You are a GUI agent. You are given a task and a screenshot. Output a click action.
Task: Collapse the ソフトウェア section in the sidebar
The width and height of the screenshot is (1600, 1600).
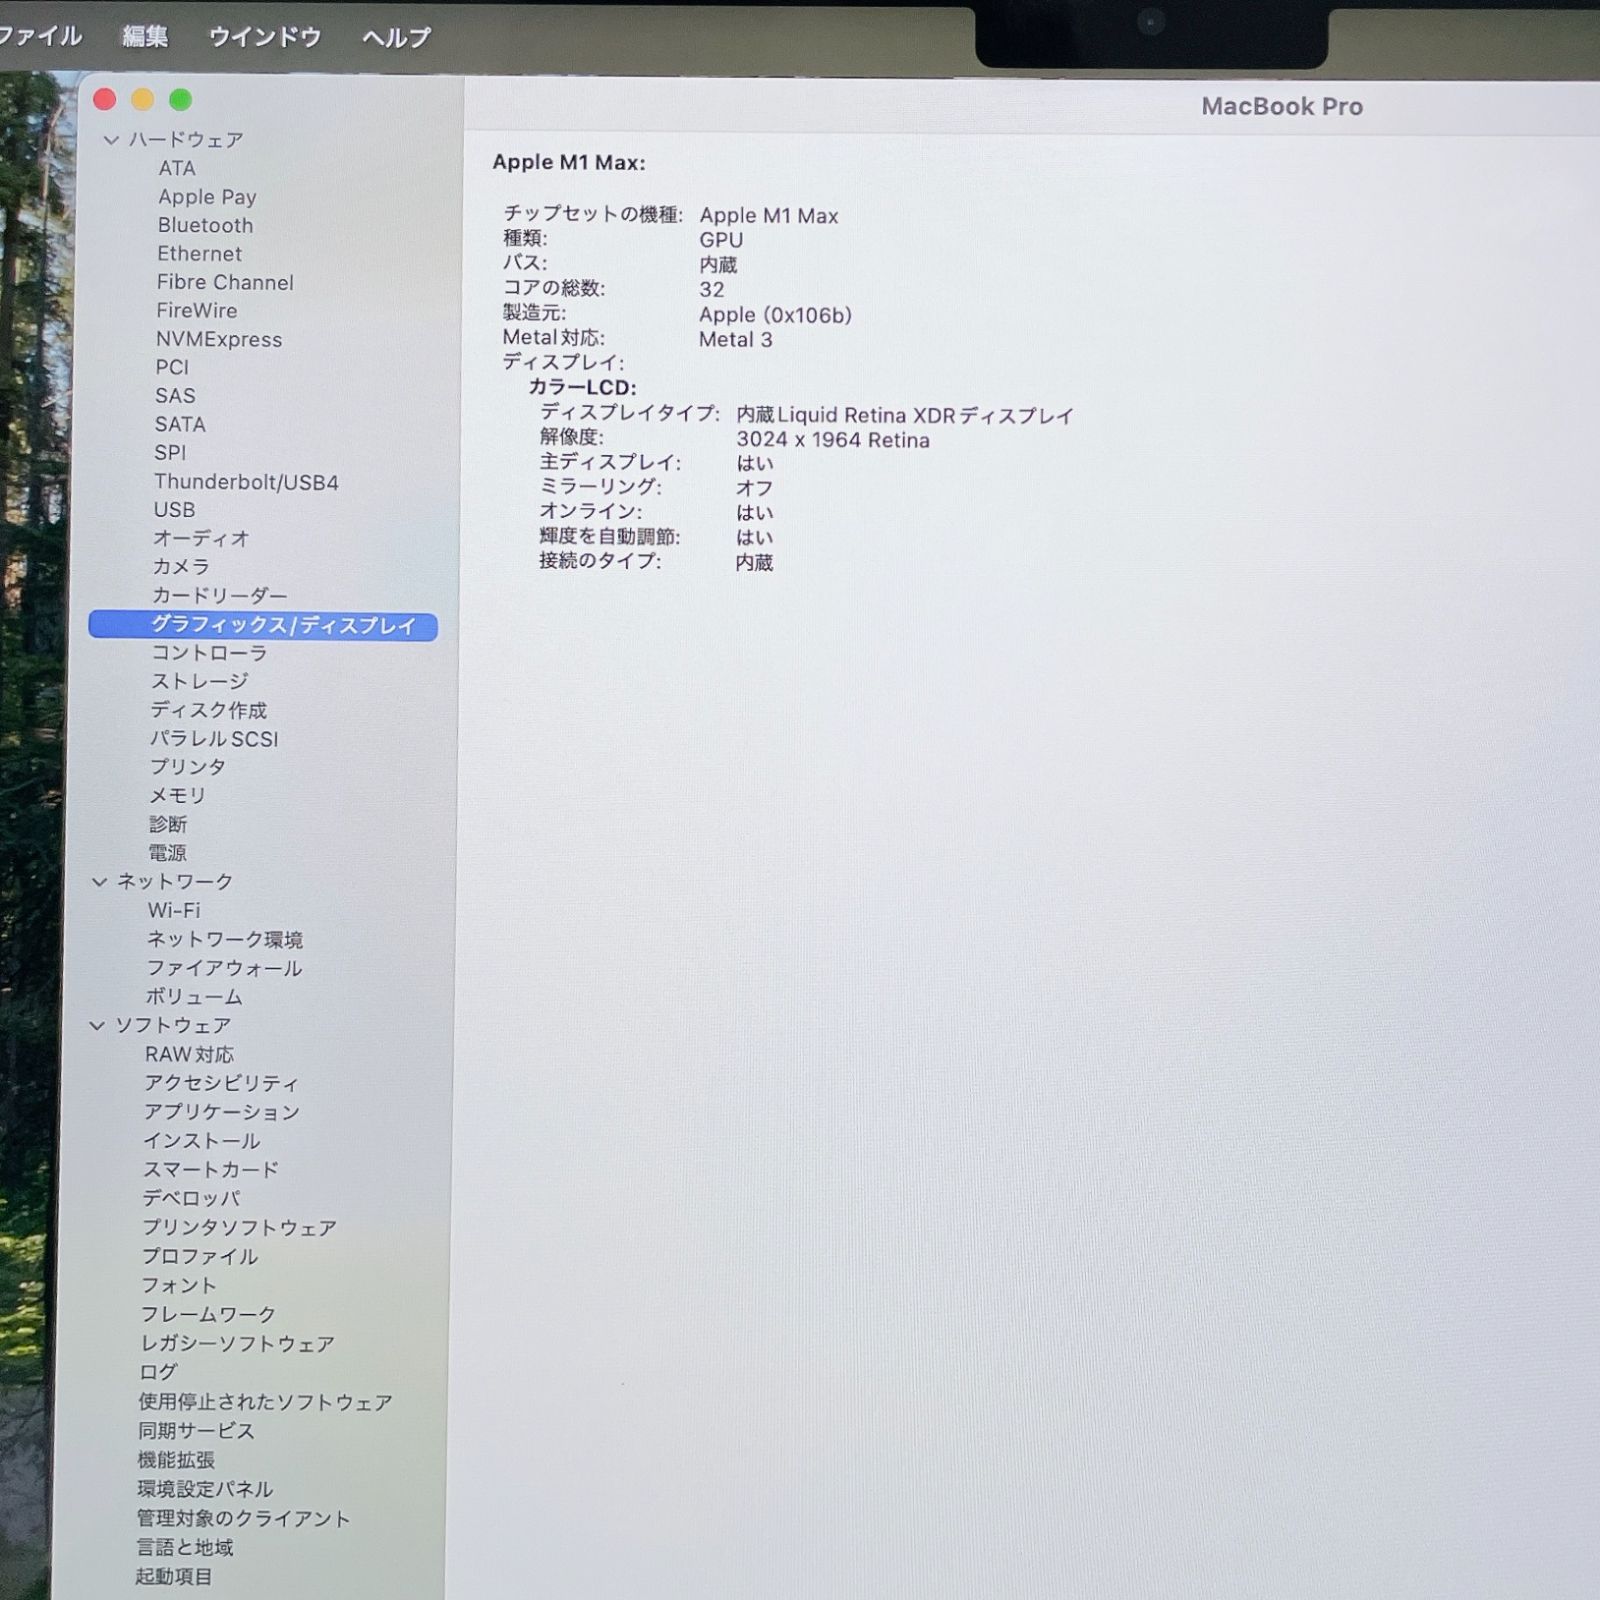(x=96, y=1025)
